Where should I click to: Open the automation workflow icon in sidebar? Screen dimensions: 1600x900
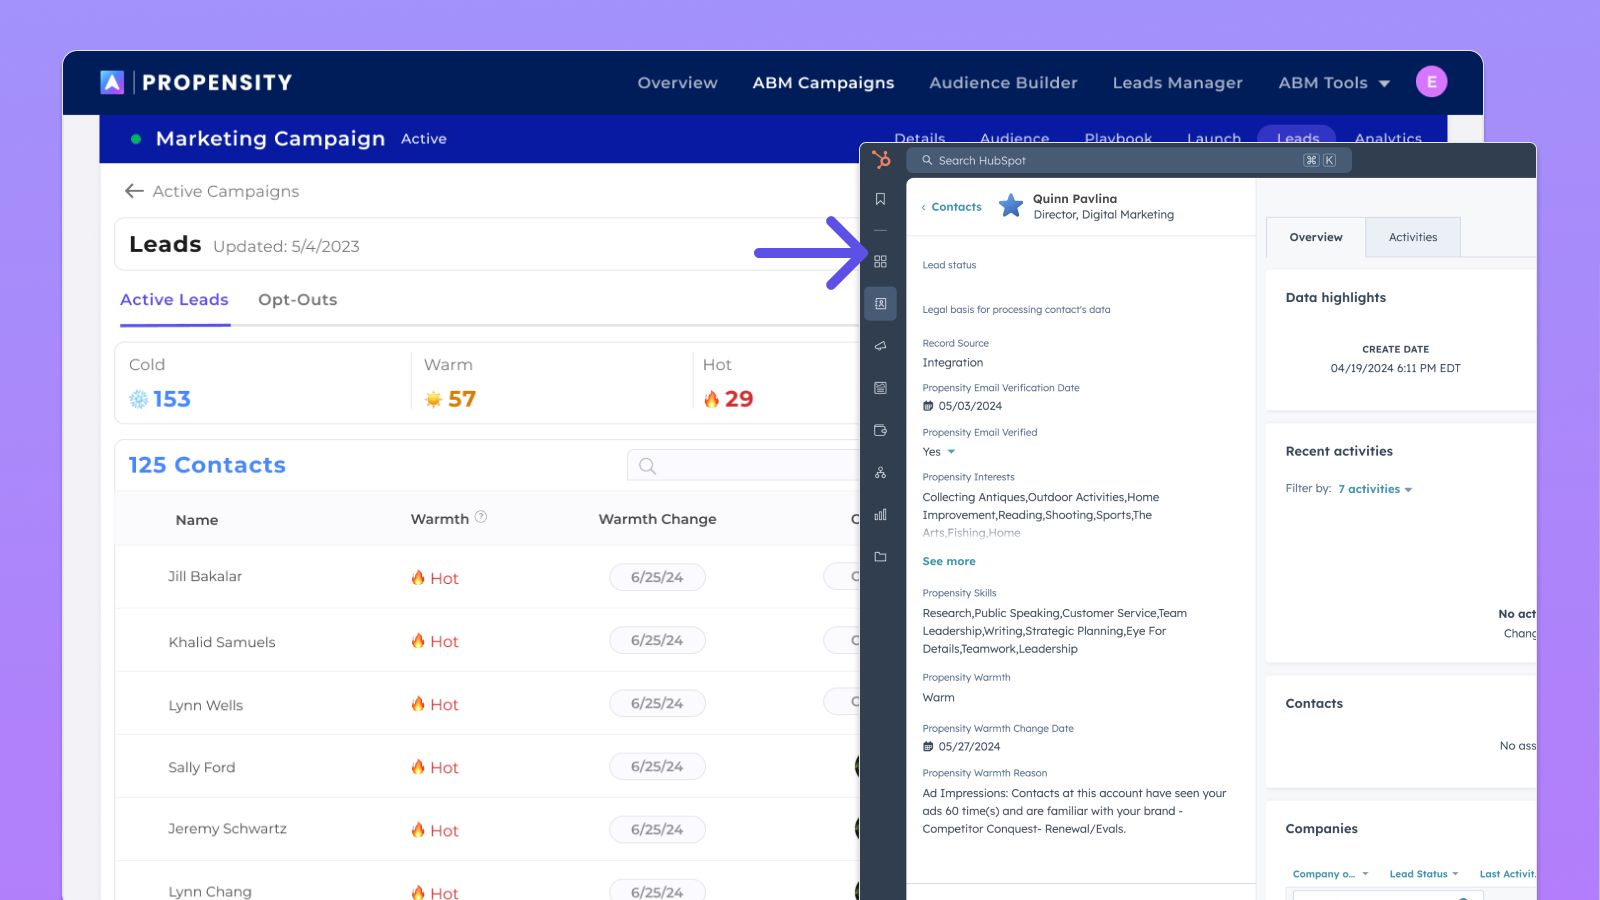tap(880, 473)
